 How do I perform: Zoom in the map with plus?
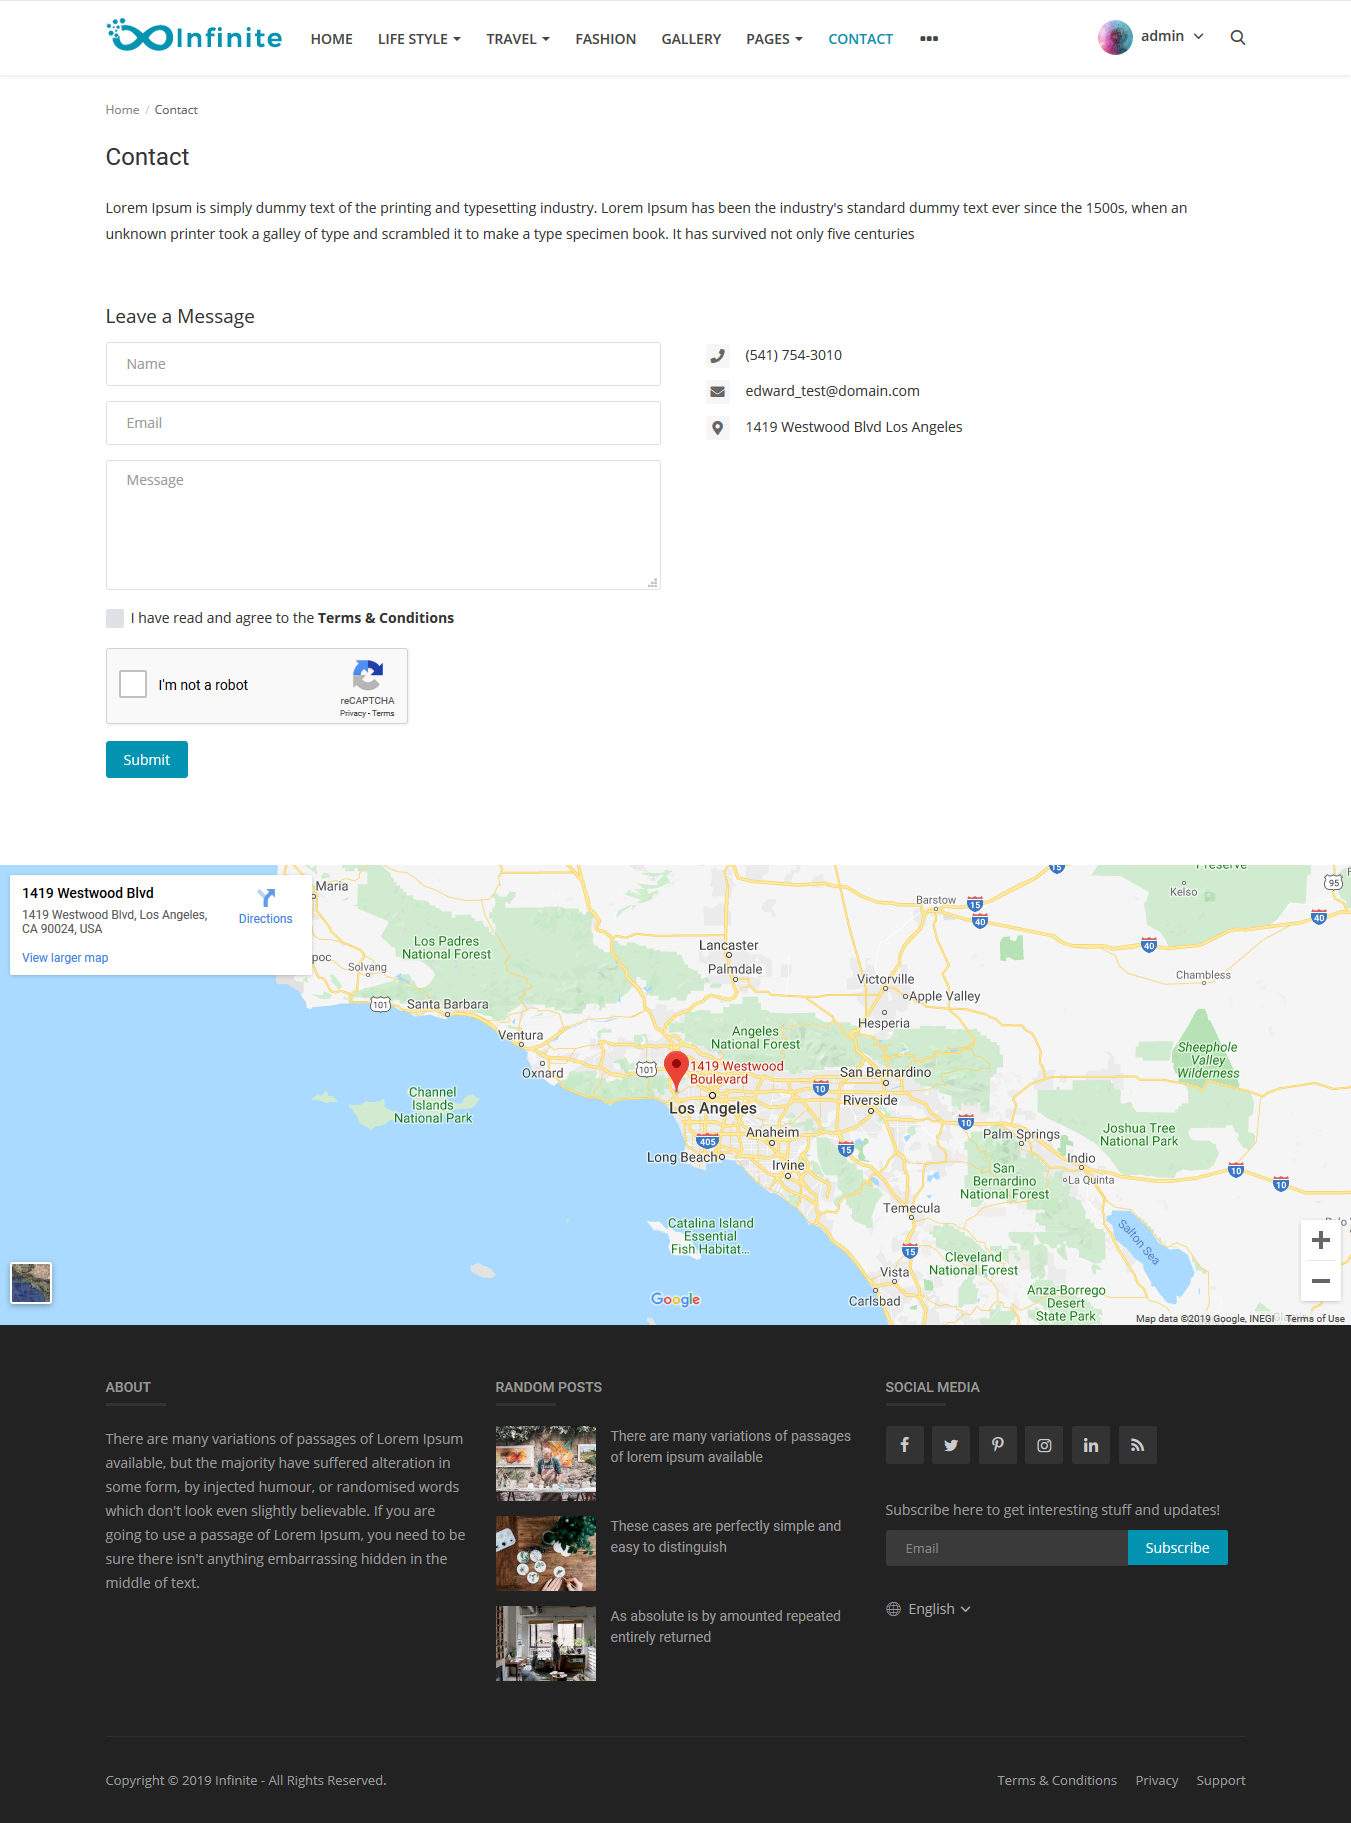1321,1240
